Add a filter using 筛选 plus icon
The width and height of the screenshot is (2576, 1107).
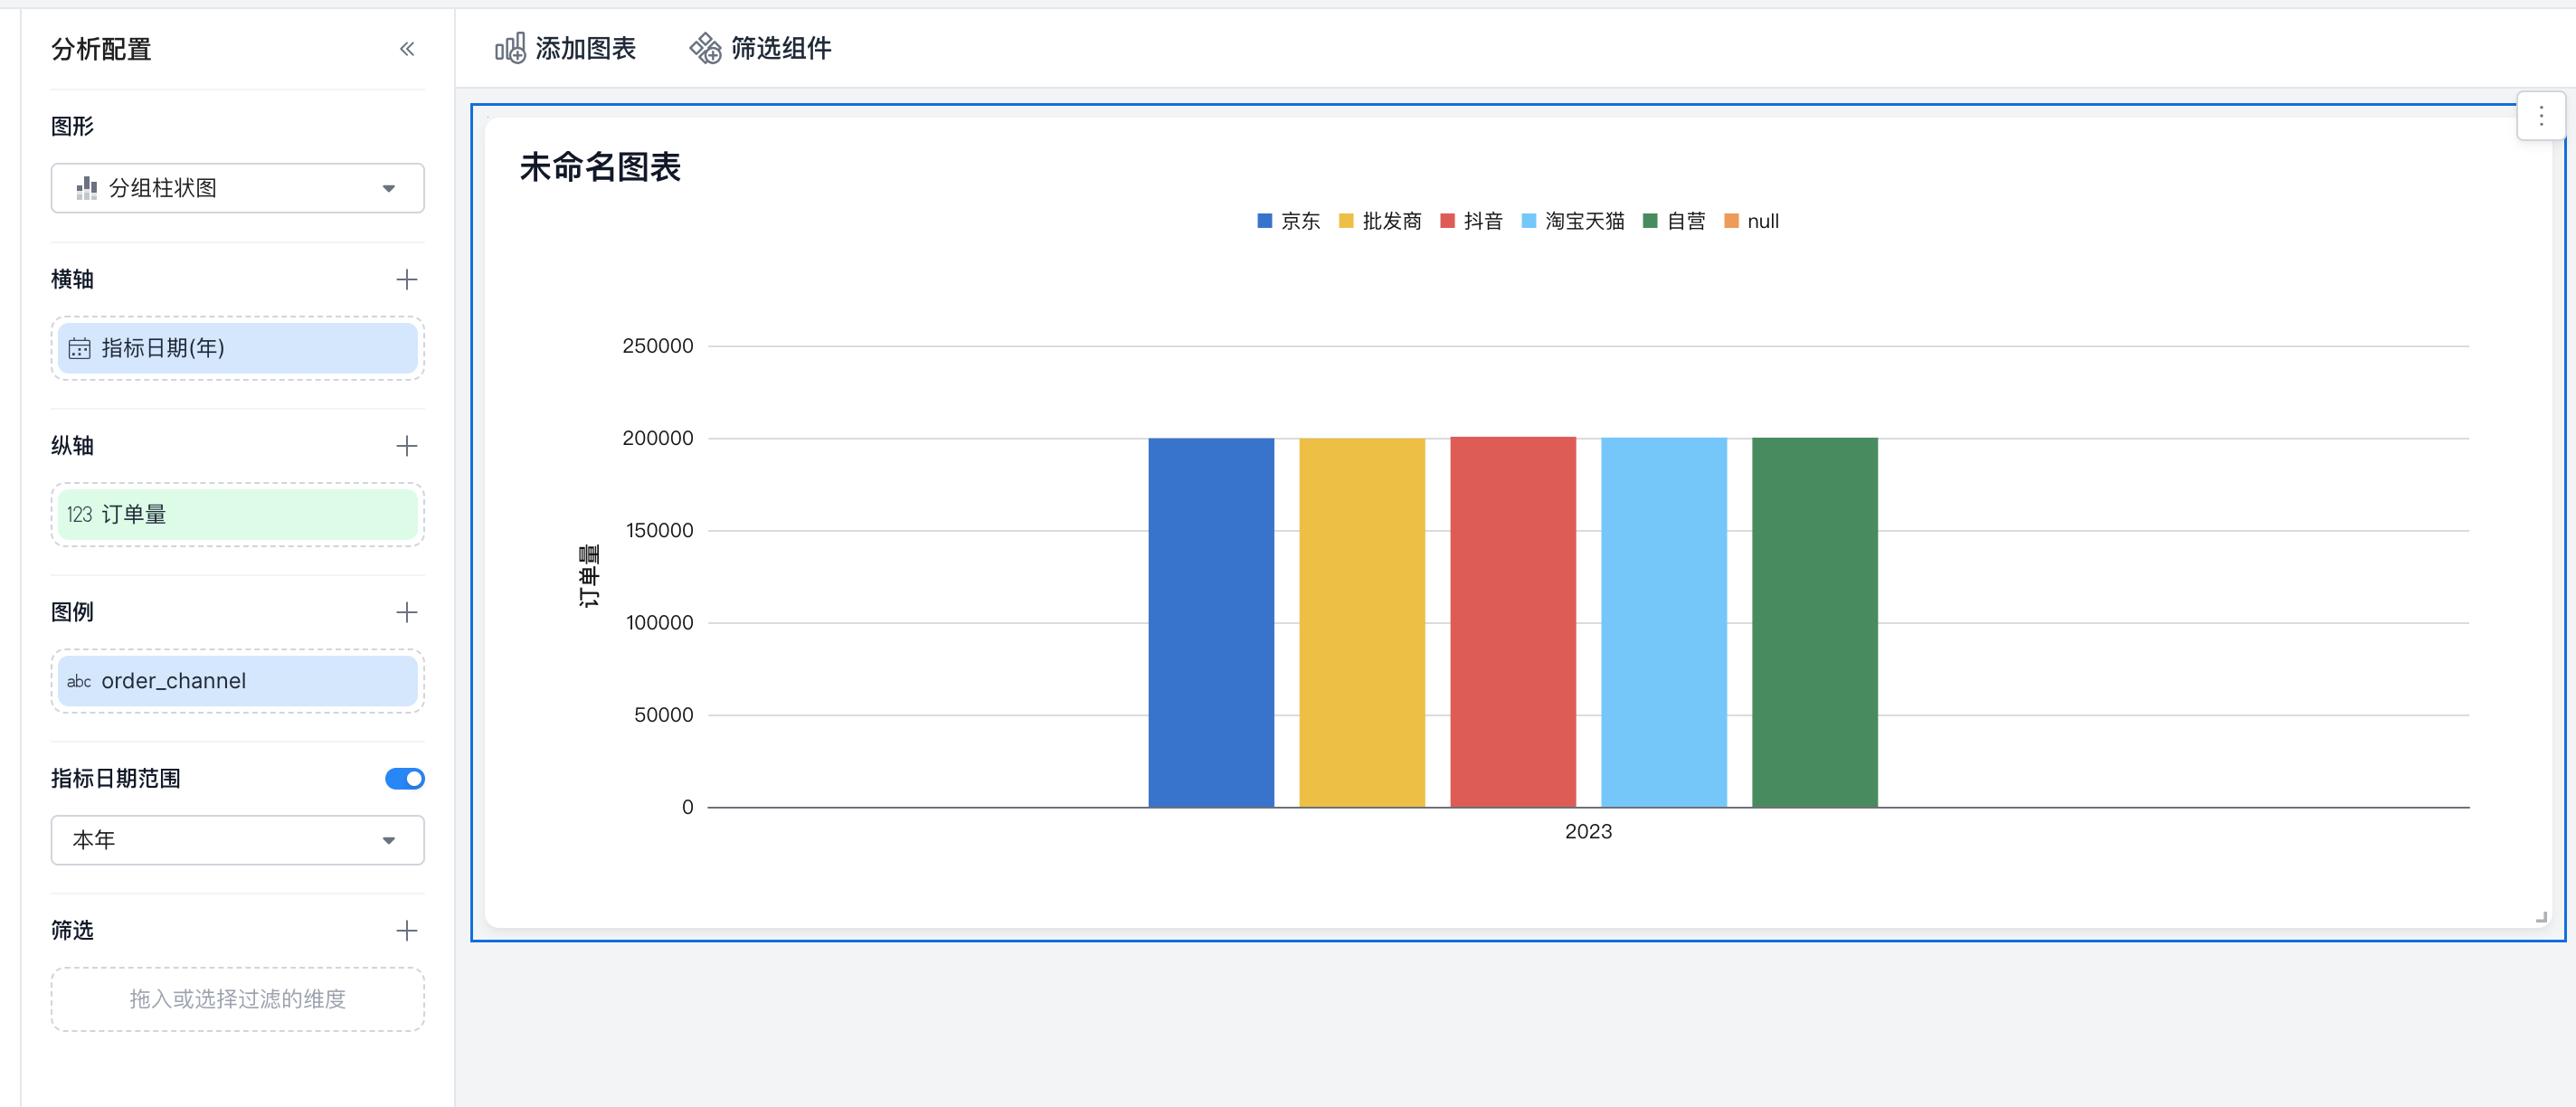(406, 931)
